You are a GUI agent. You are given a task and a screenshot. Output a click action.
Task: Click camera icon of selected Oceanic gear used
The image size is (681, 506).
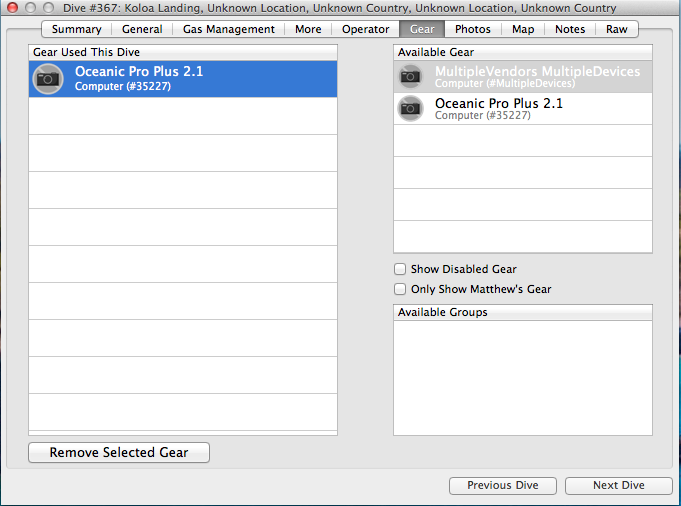coord(48,79)
